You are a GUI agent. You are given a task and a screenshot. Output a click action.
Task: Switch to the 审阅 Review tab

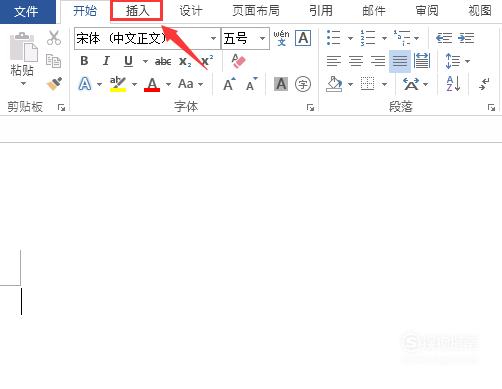pos(427,11)
